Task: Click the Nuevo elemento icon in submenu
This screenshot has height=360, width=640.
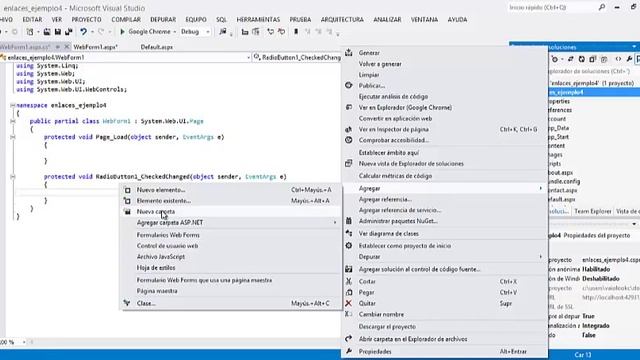Action: pos(127,190)
